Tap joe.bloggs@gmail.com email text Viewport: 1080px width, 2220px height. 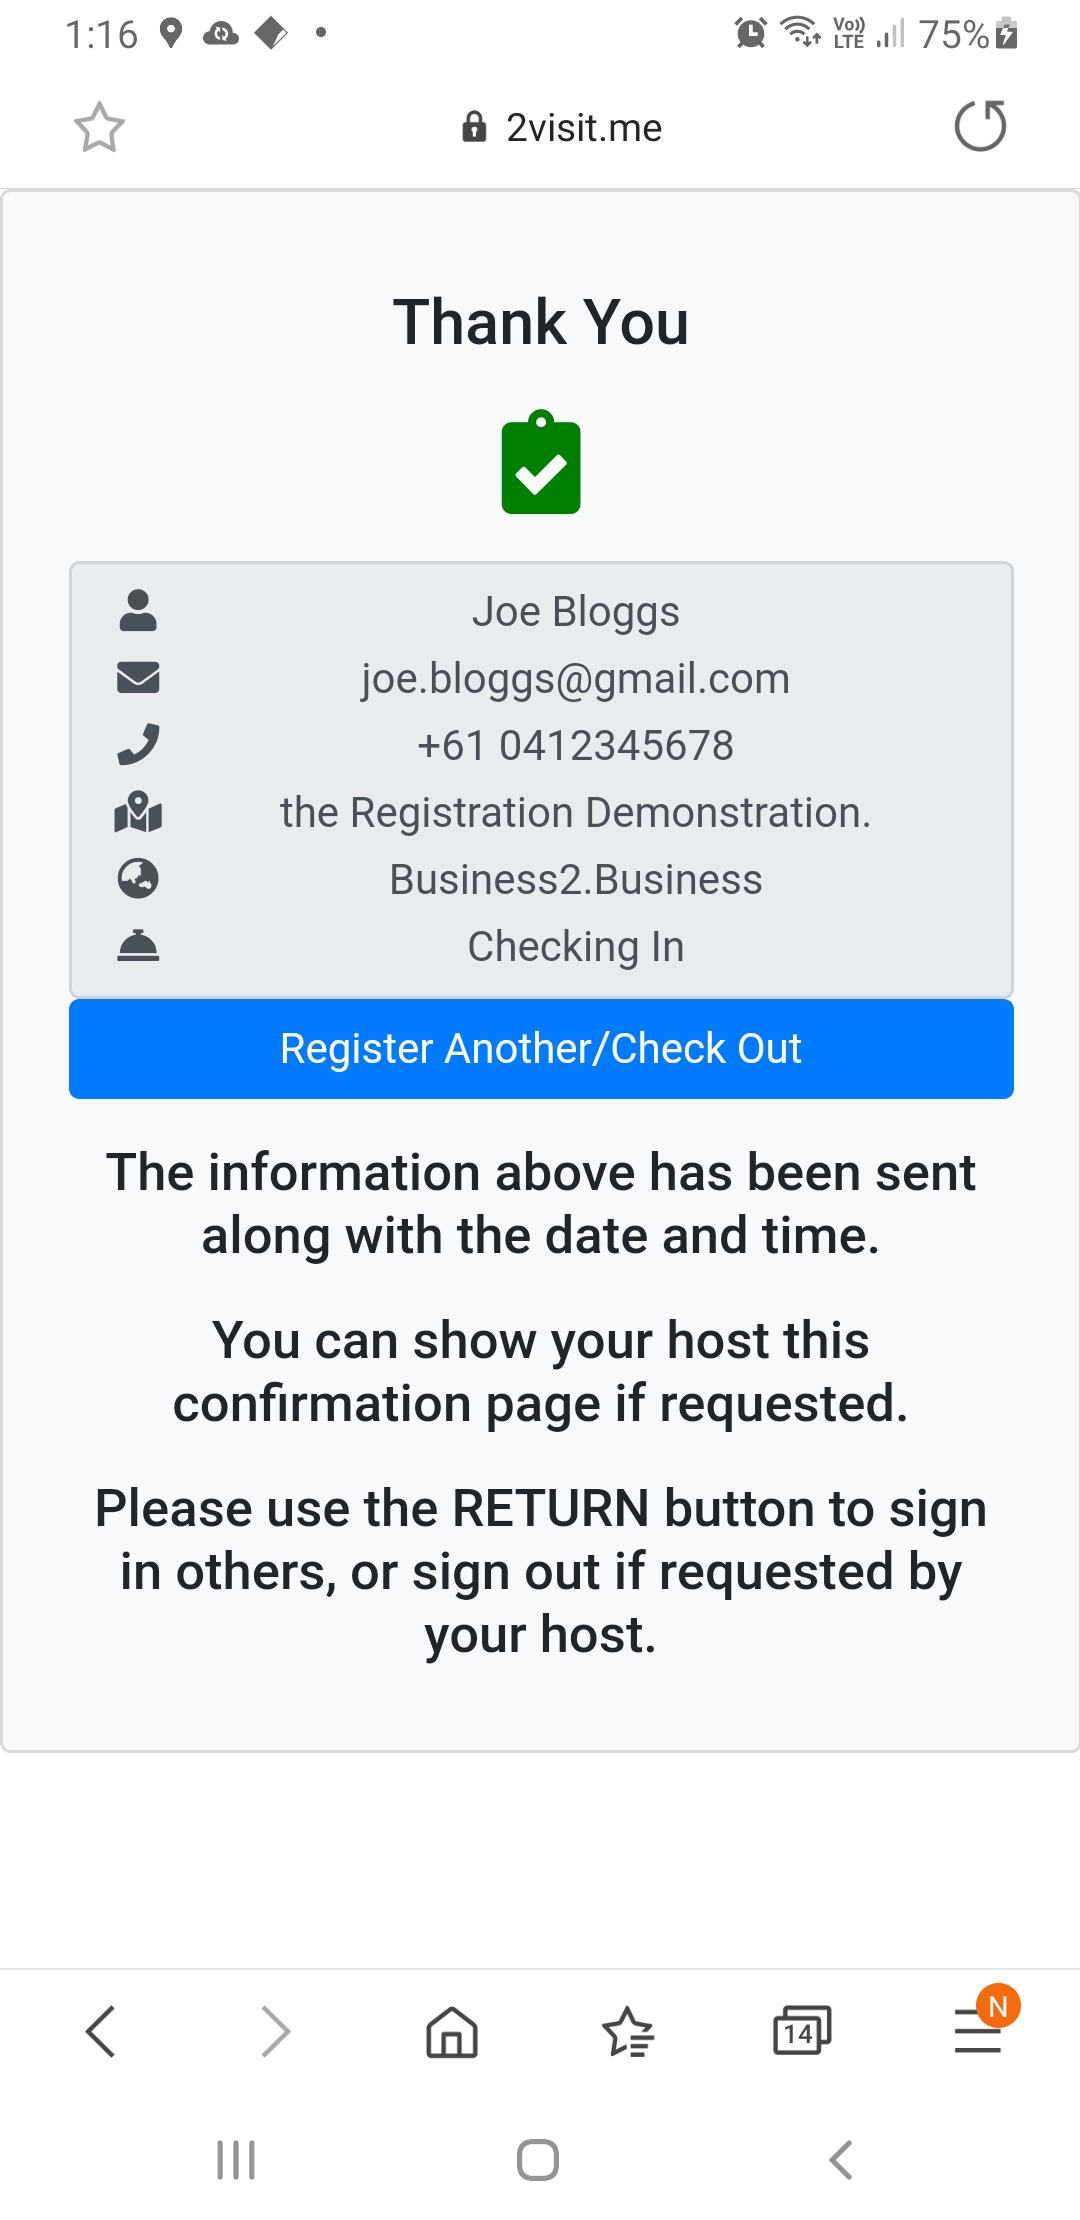coord(576,678)
